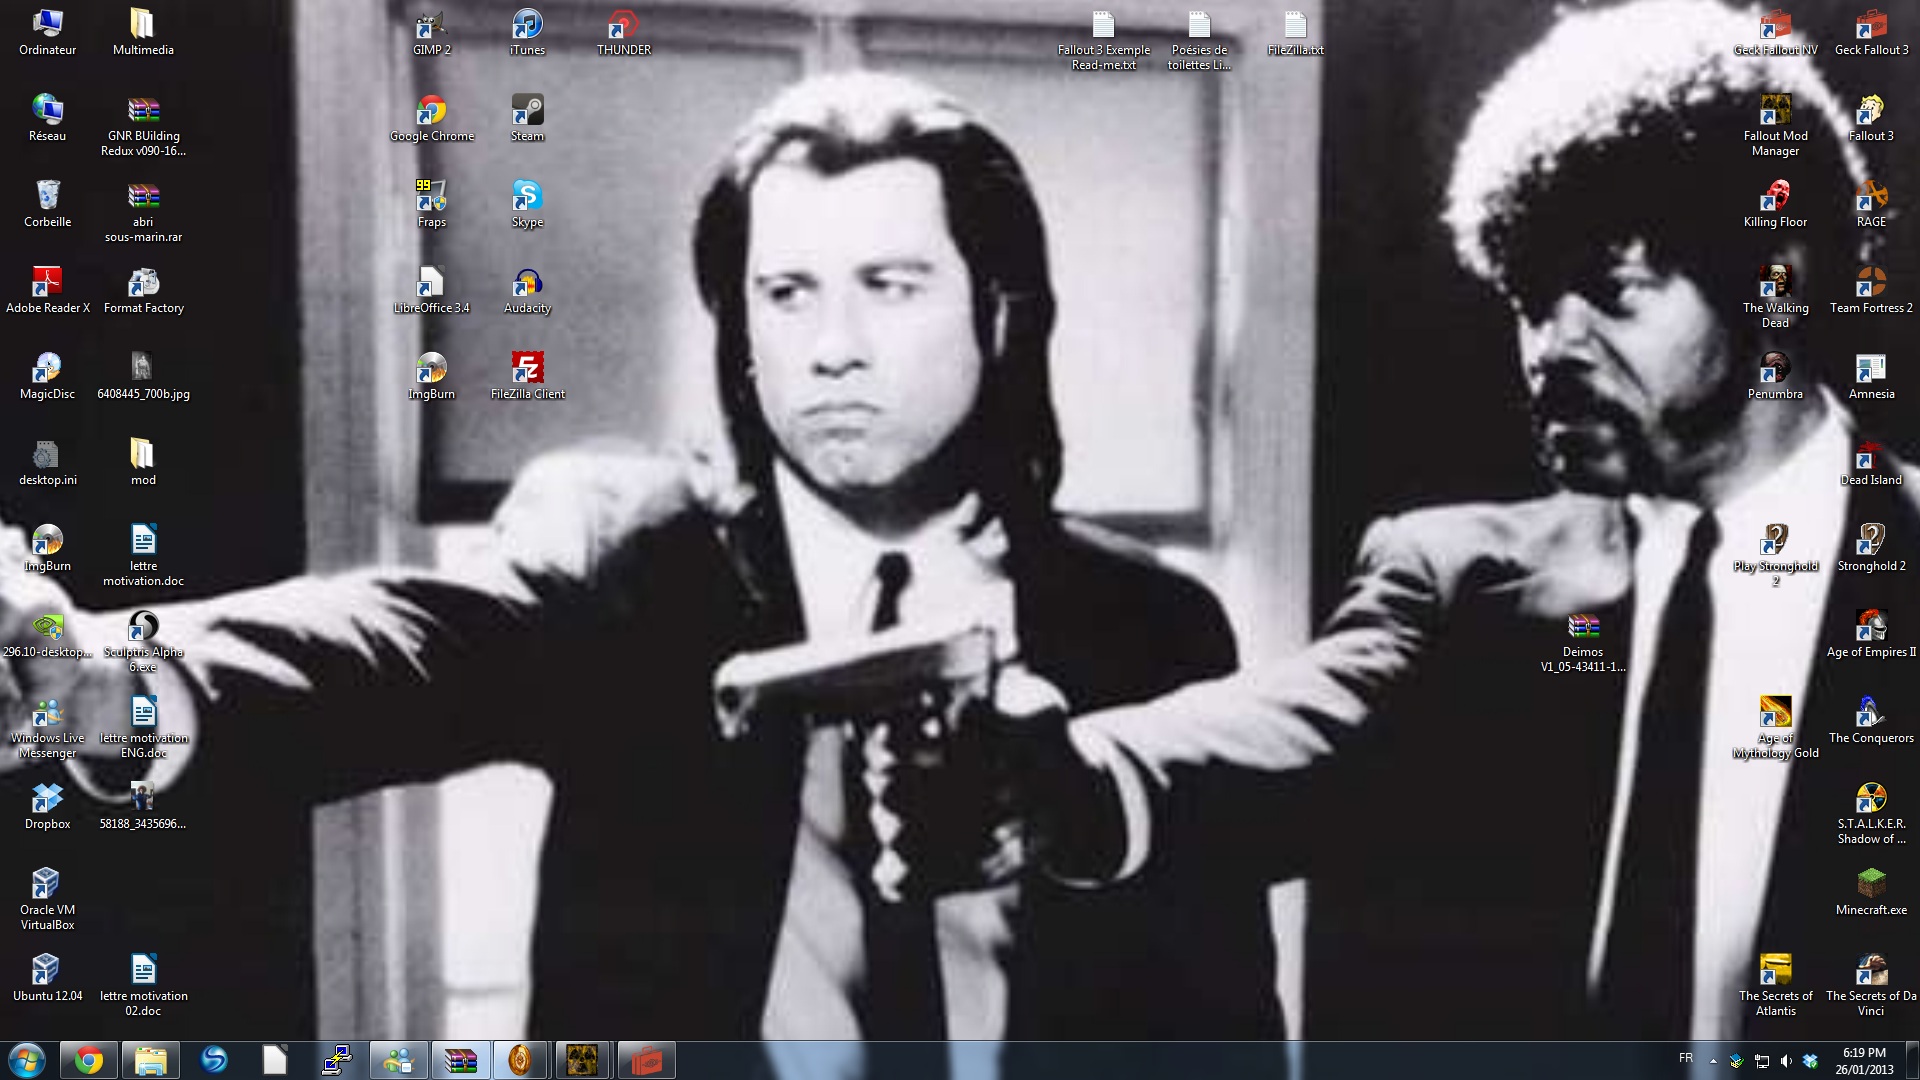The height and width of the screenshot is (1080, 1920).
Task: Open the Skype desktop shortcut
Action: pyautogui.click(x=527, y=204)
